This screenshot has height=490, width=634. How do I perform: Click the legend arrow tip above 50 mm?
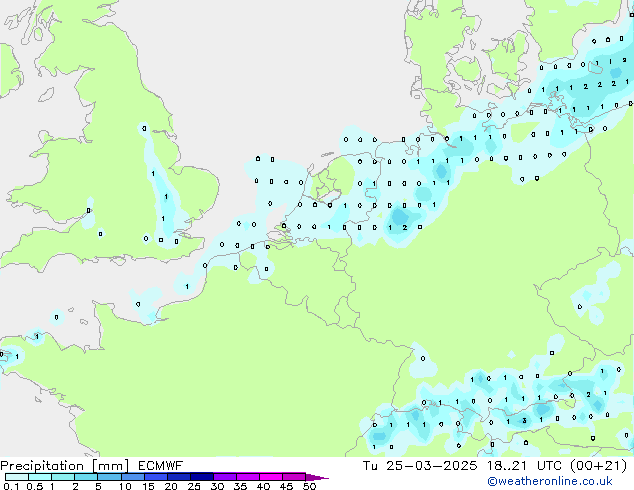pyautogui.click(x=317, y=477)
